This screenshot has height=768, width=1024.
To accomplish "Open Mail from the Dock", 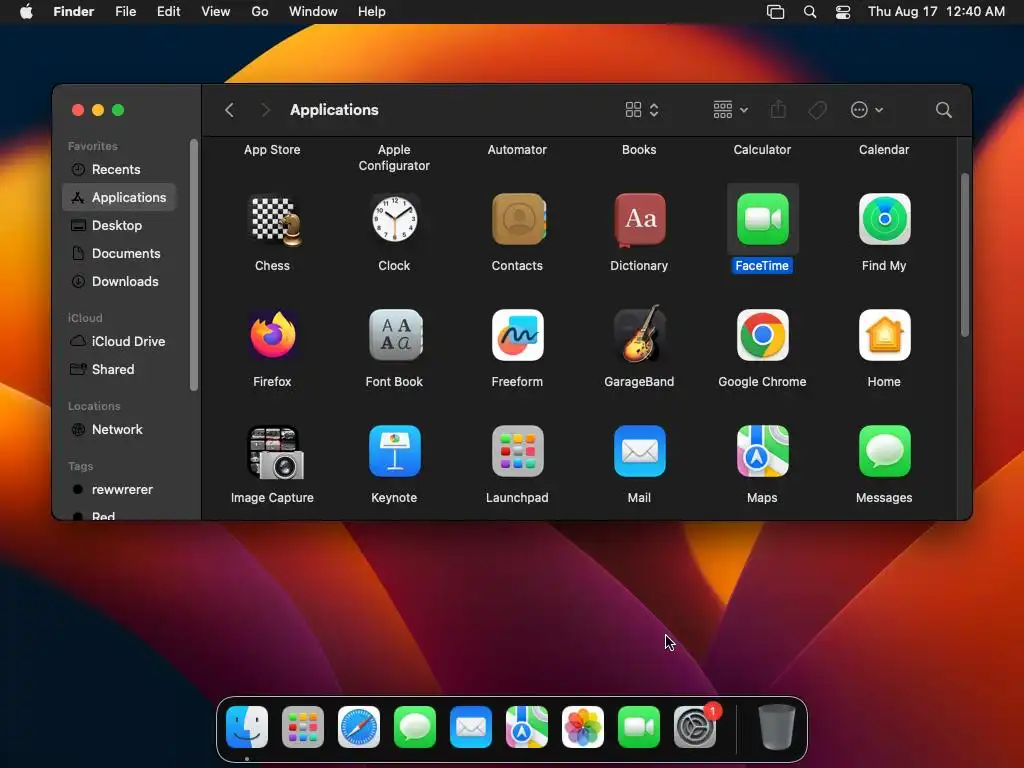I will point(471,727).
